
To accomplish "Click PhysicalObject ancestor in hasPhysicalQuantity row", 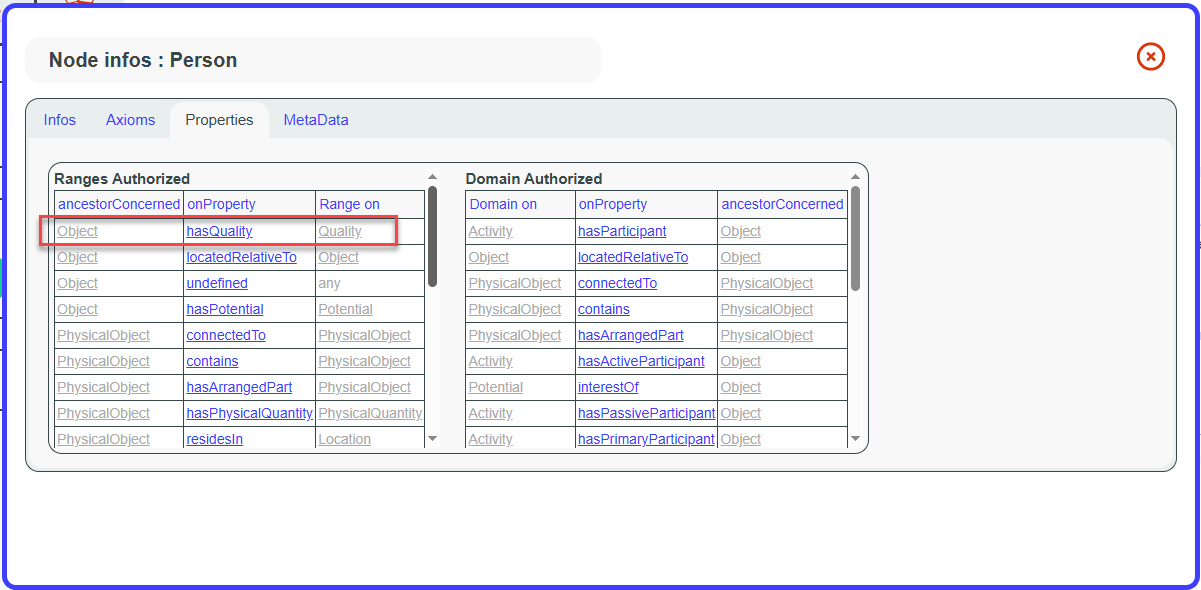I will click(x=103, y=413).
